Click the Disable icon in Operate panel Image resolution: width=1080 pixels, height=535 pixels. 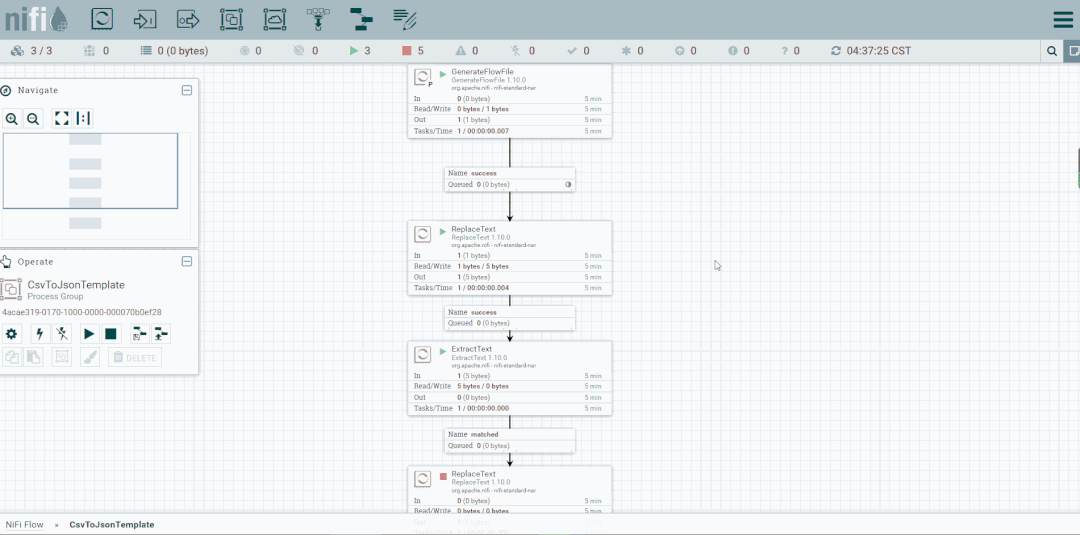62,335
